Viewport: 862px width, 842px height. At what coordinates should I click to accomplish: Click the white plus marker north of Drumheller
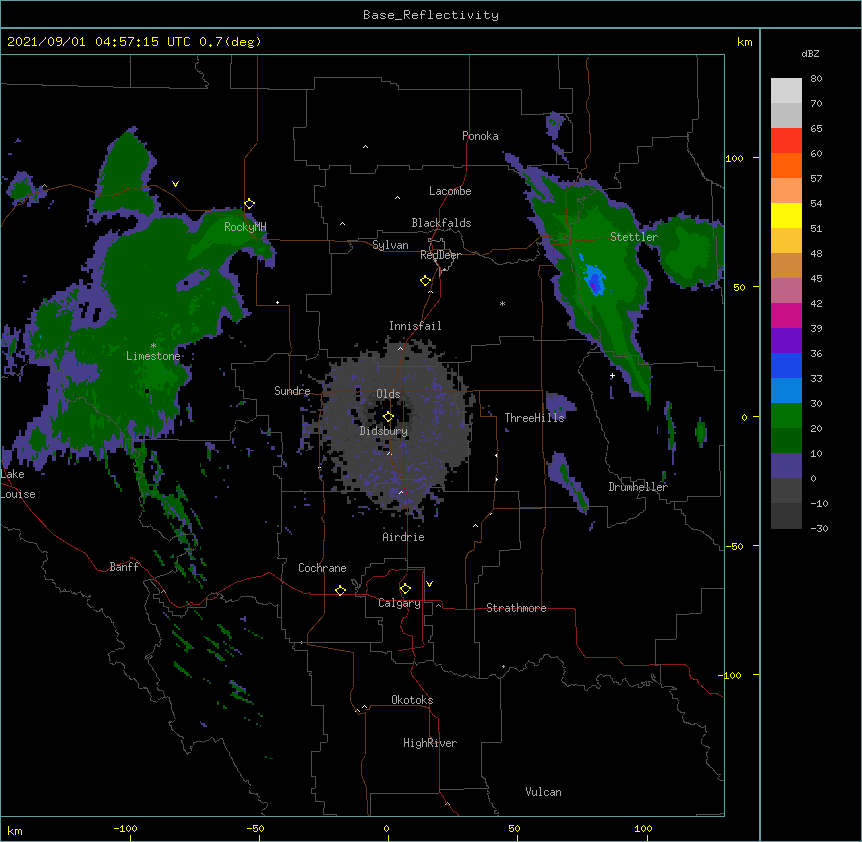tap(612, 375)
